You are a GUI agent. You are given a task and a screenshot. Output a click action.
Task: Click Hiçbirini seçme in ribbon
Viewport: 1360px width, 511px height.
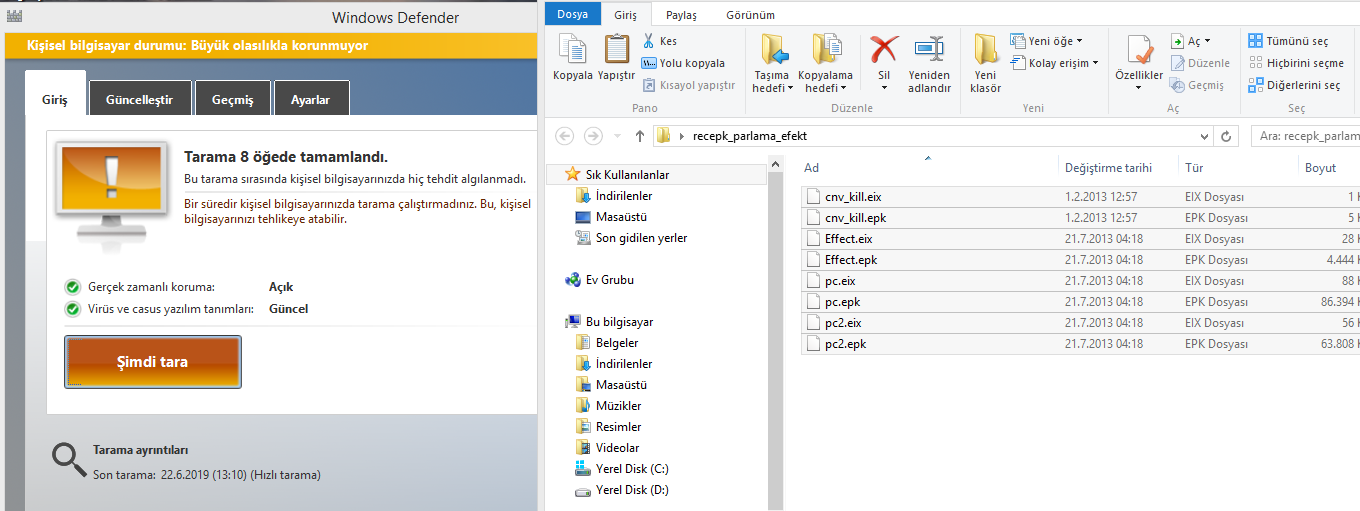tap(1296, 63)
